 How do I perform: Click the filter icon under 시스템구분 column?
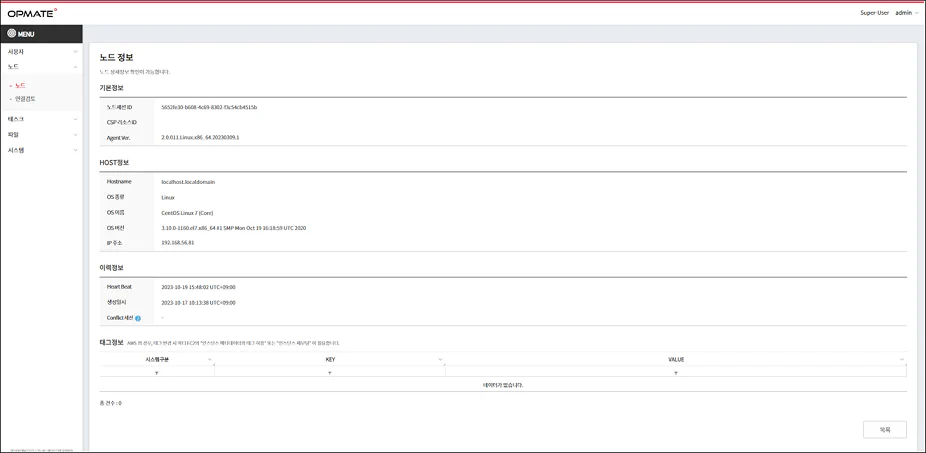pos(156,373)
